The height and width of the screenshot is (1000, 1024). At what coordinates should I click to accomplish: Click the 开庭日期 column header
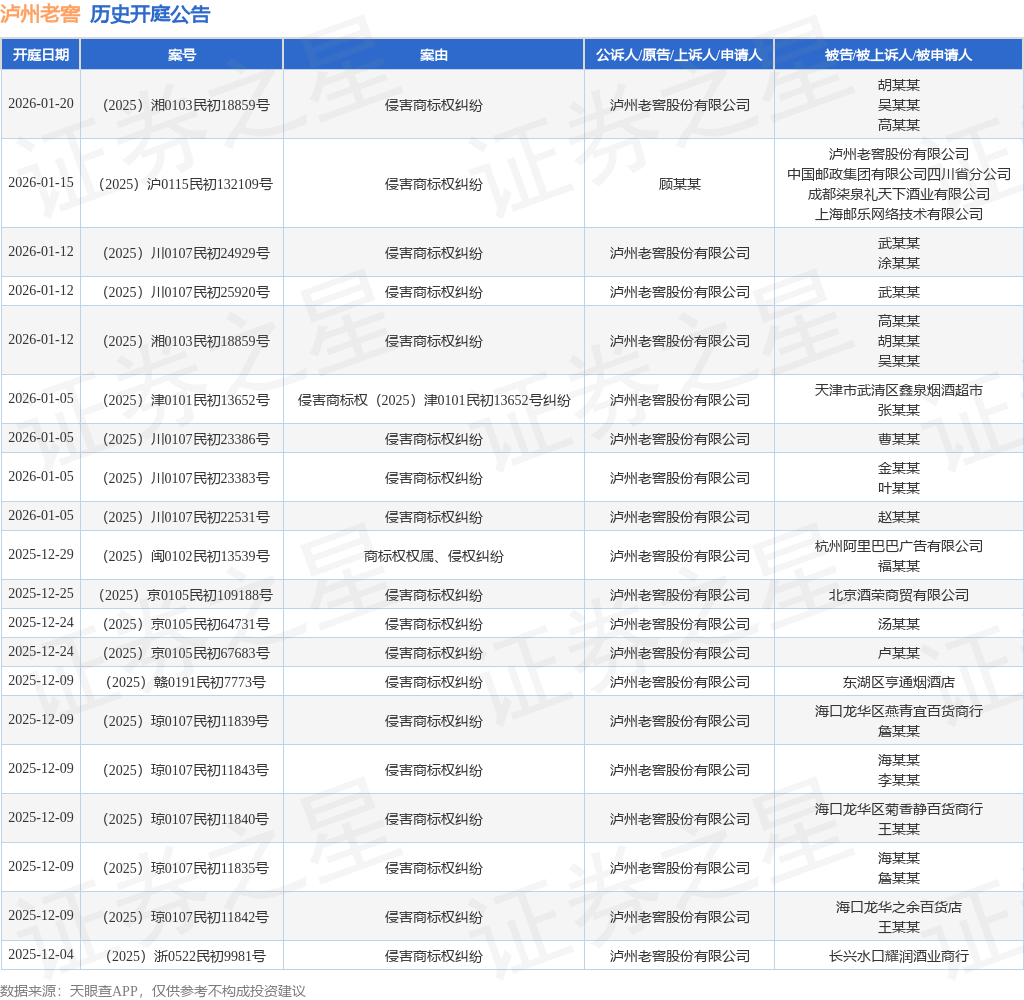pos(40,55)
